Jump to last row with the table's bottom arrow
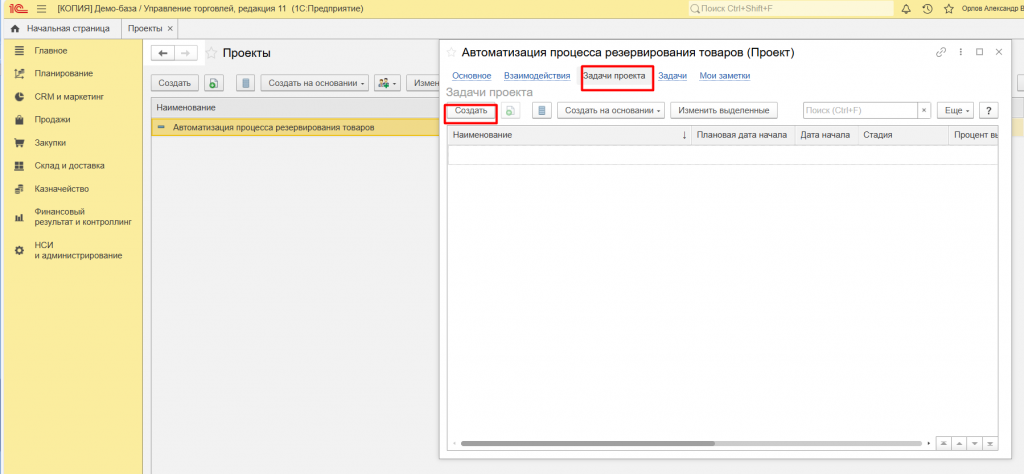Viewport: 1024px width, 474px height. click(x=990, y=443)
